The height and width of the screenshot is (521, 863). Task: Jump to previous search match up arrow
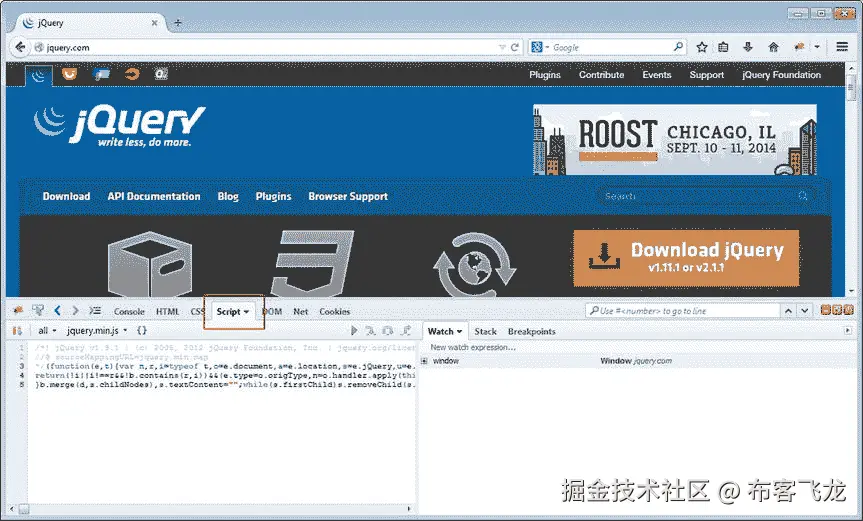pyautogui.click(x=788, y=311)
